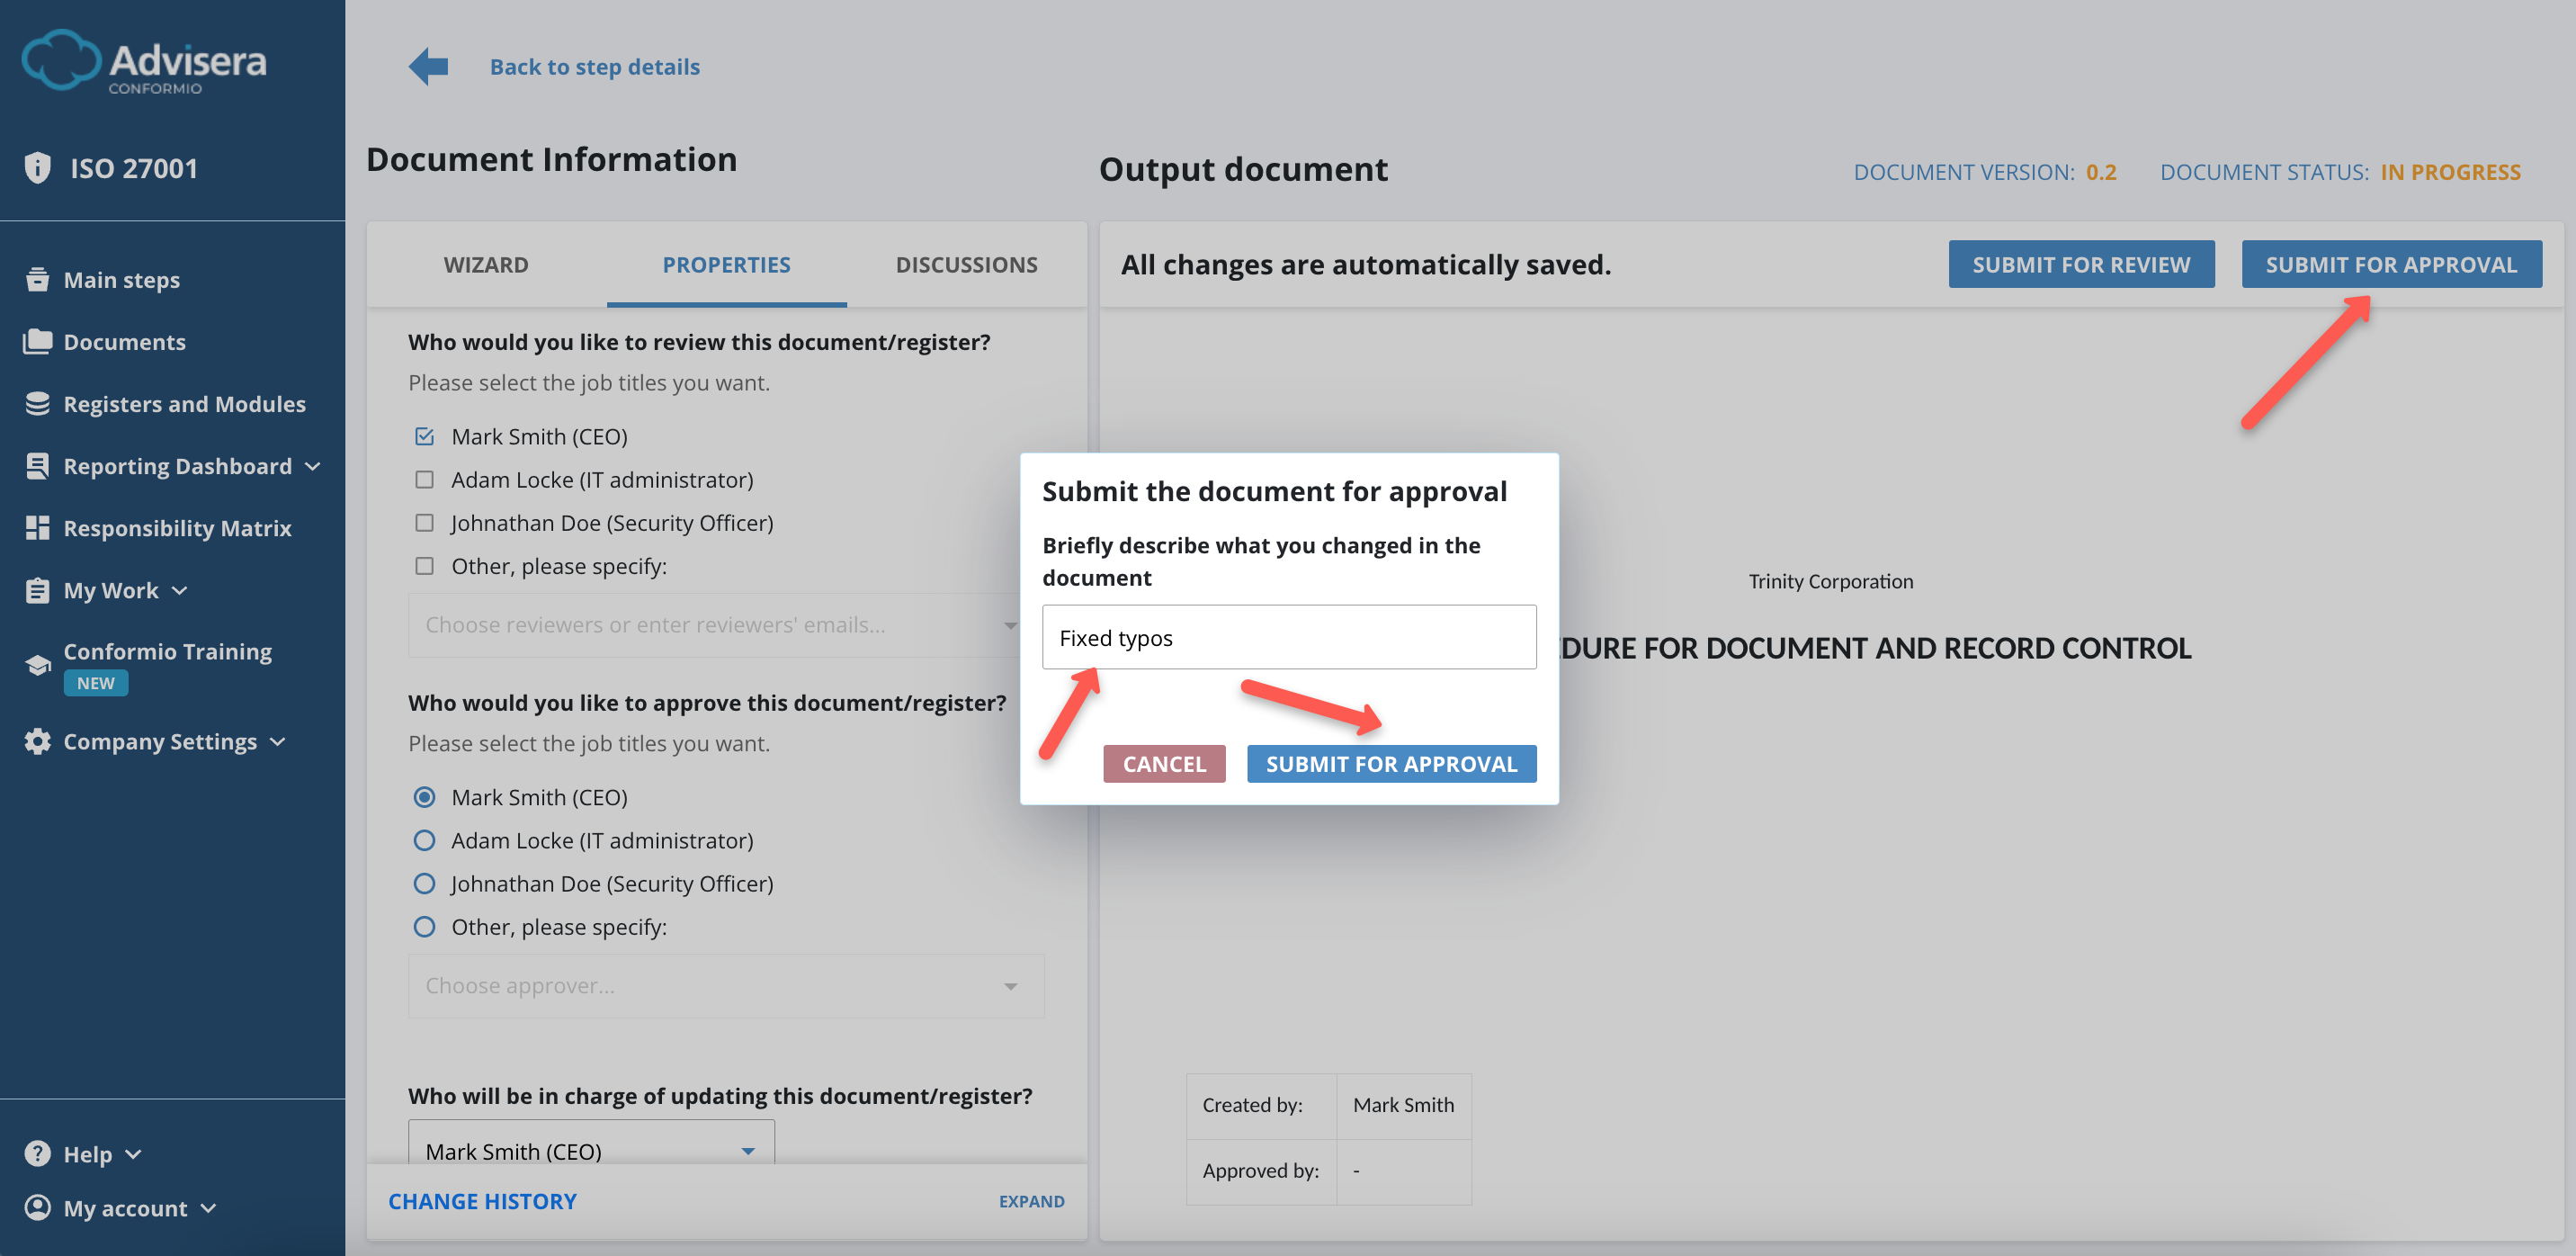Image resolution: width=2576 pixels, height=1256 pixels.
Task: Expand the My Work menu
Action: [x=180, y=590]
